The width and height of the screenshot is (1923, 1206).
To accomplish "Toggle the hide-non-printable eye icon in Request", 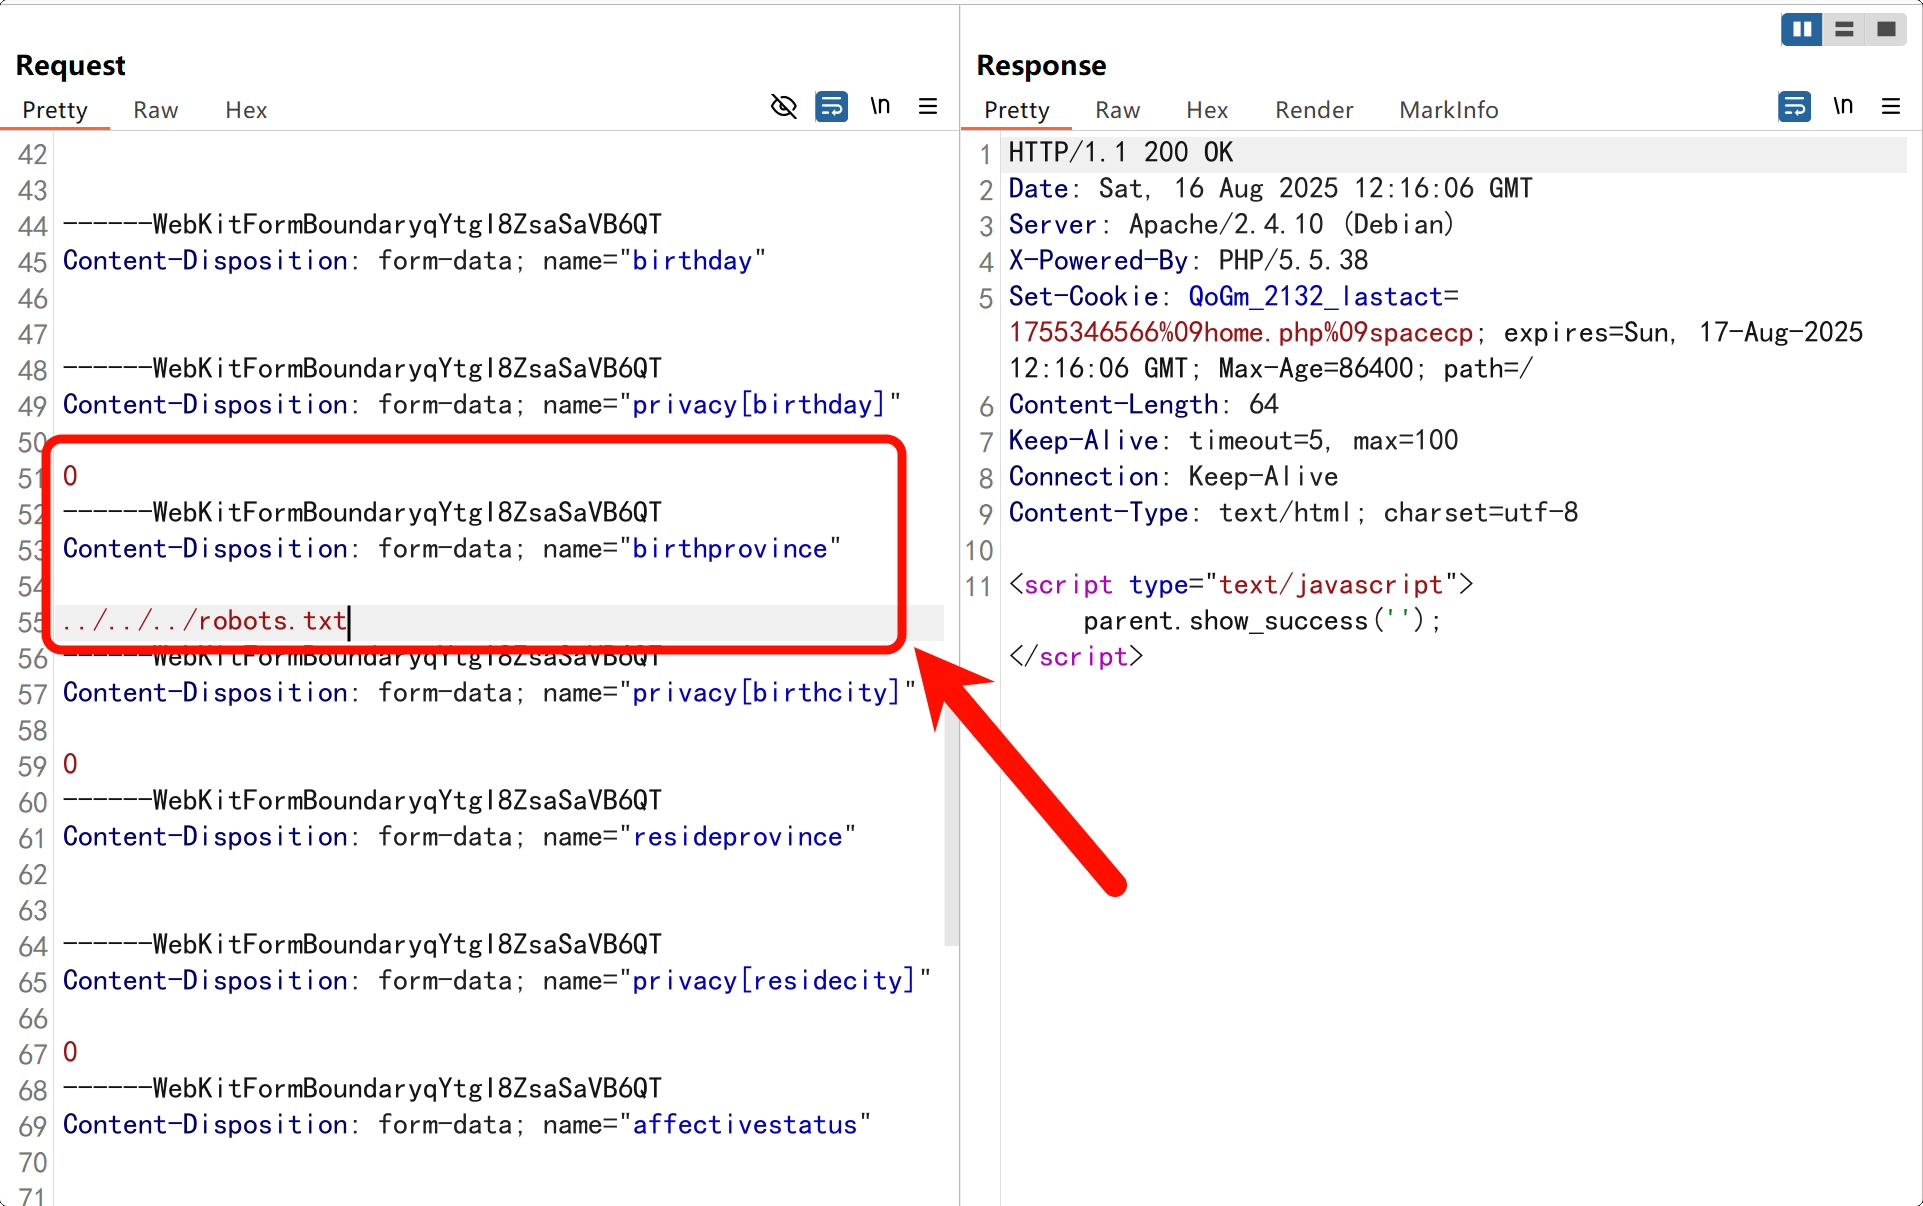I will tap(784, 106).
